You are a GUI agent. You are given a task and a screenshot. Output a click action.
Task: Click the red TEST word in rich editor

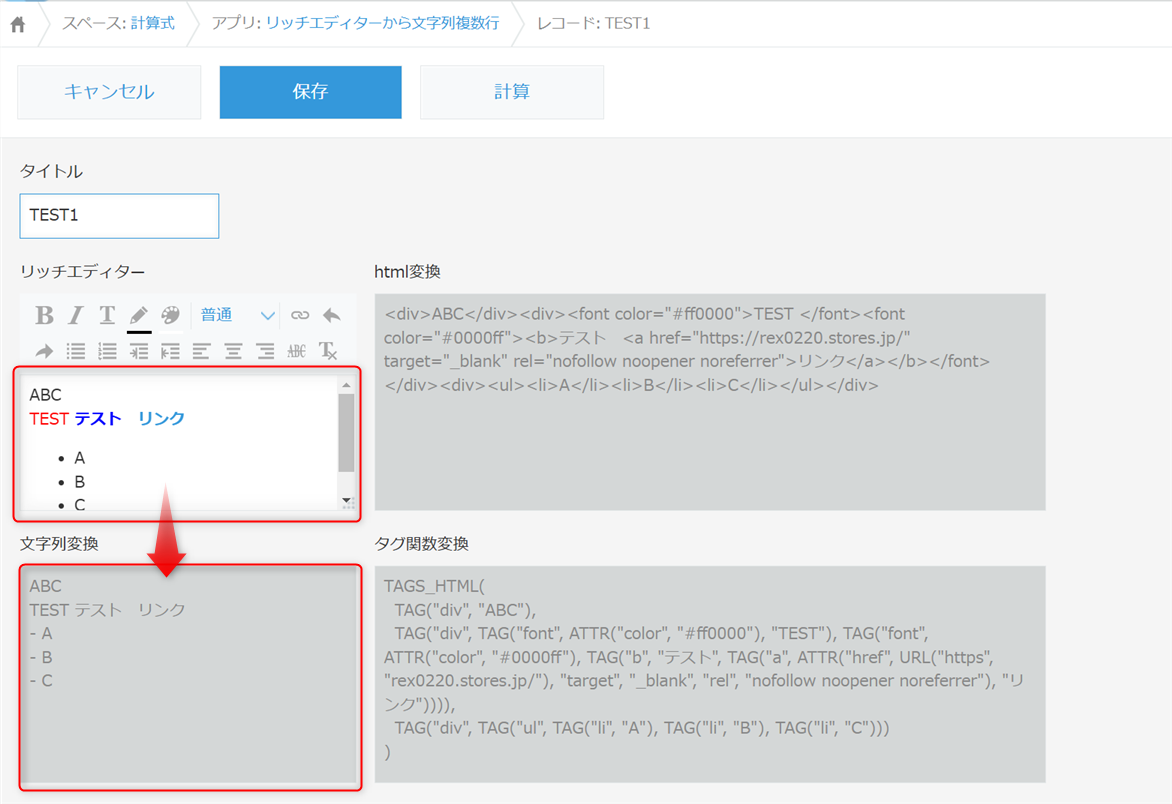click(x=49, y=418)
